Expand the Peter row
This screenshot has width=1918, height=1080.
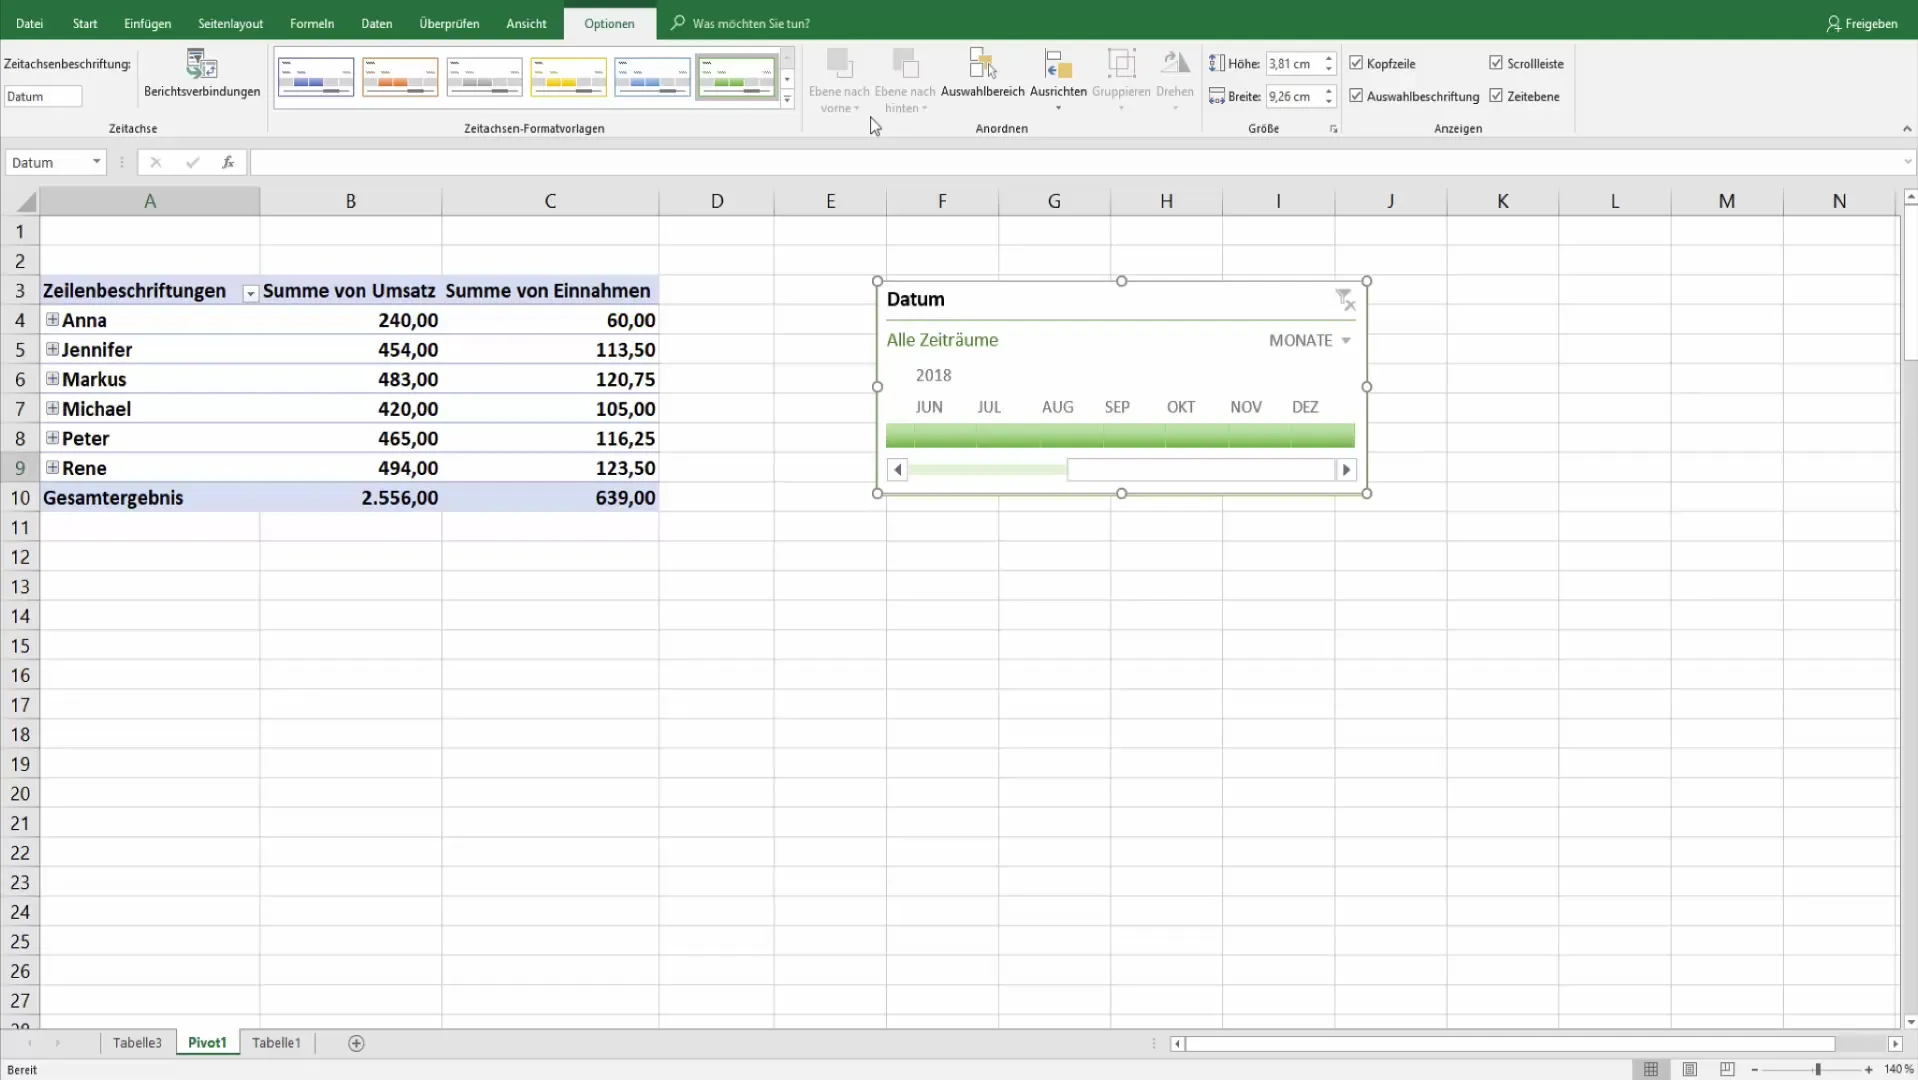coord(52,438)
